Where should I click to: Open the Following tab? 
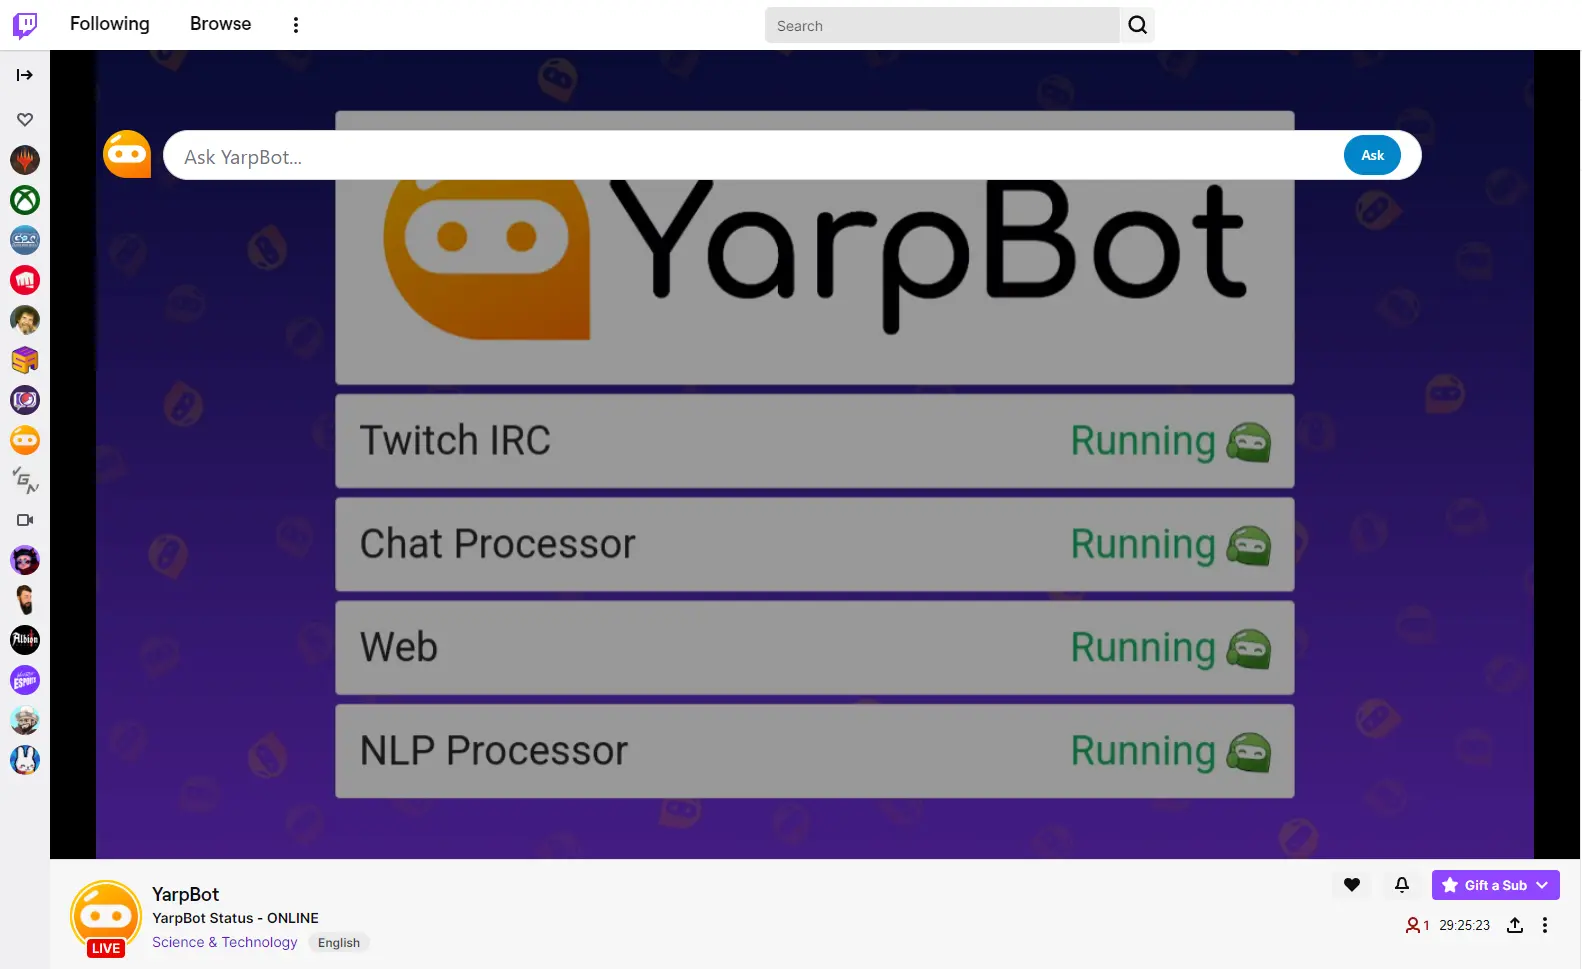coord(109,24)
